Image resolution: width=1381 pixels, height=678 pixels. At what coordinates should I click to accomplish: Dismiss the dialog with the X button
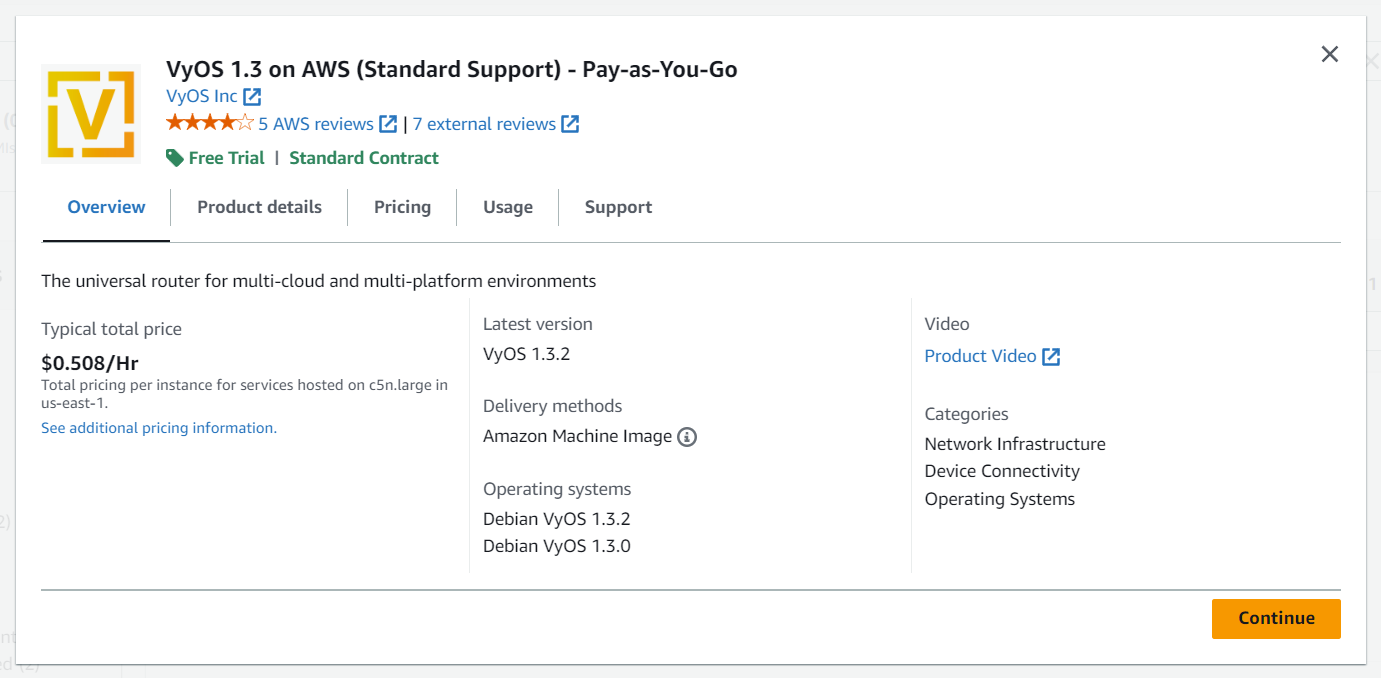coord(1329,54)
